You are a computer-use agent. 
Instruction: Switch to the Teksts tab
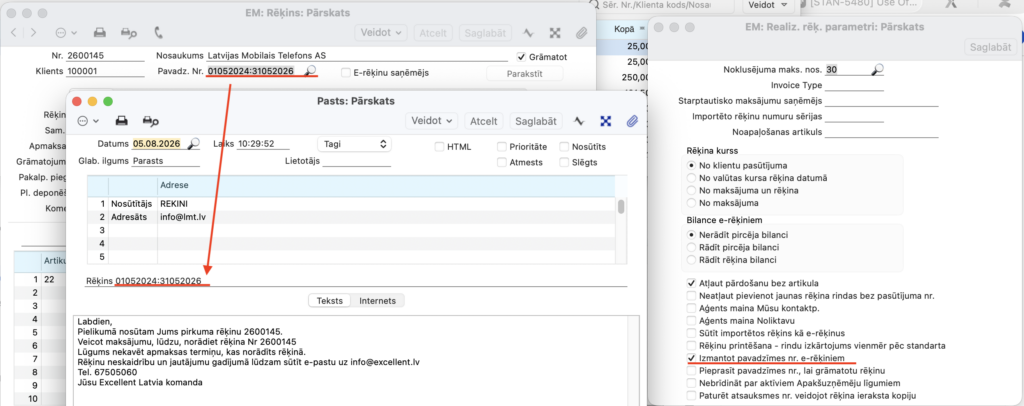point(330,300)
